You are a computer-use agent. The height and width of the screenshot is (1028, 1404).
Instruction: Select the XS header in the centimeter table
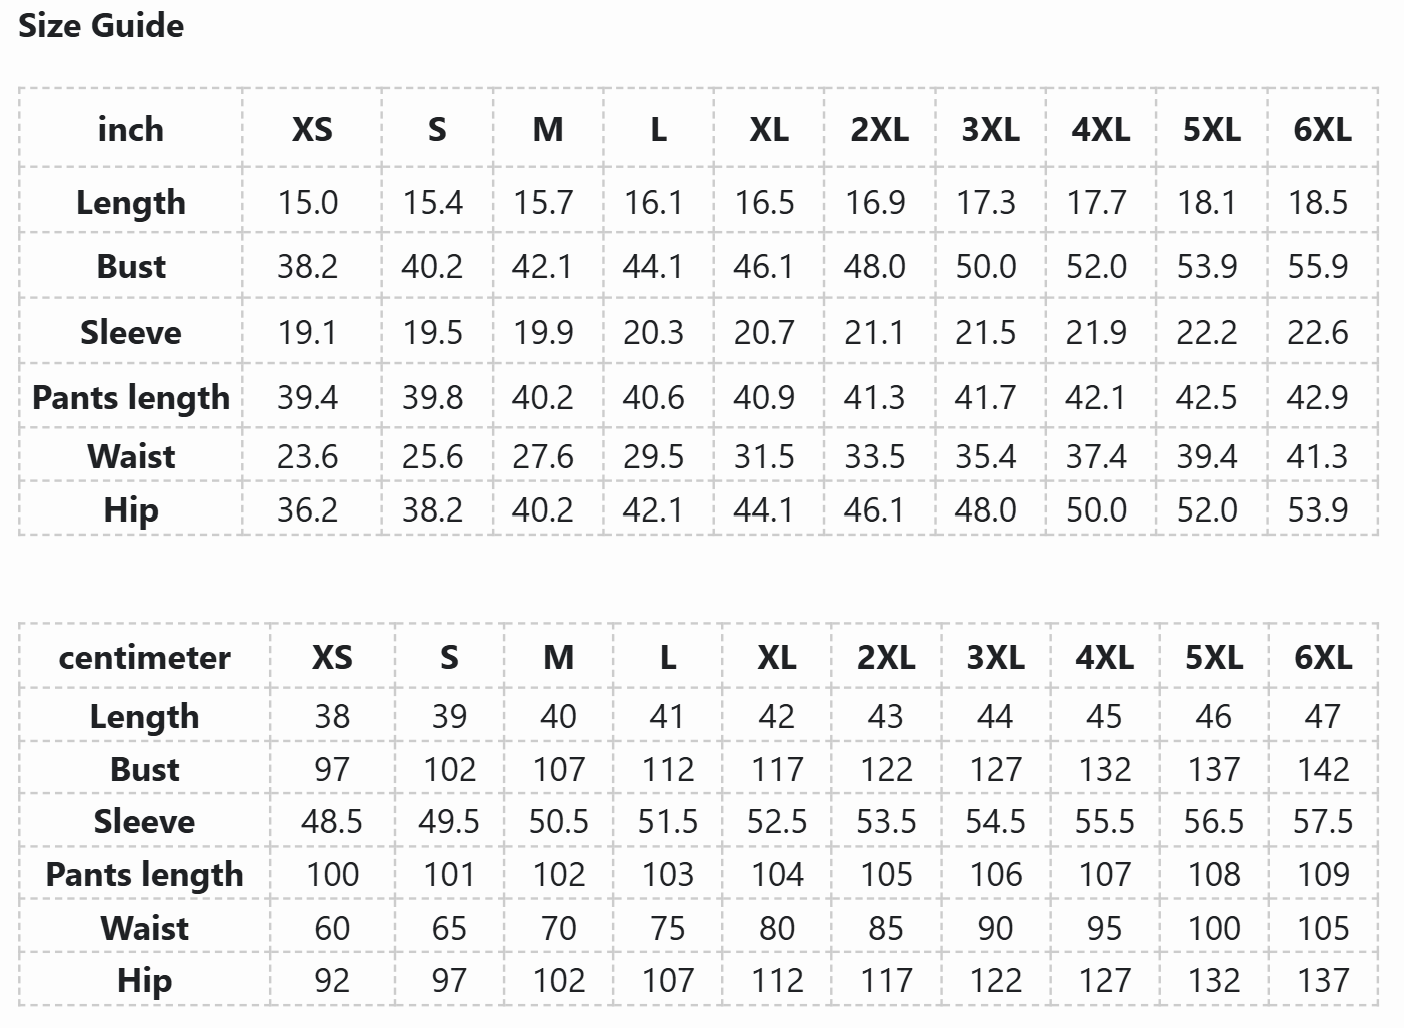point(332,657)
